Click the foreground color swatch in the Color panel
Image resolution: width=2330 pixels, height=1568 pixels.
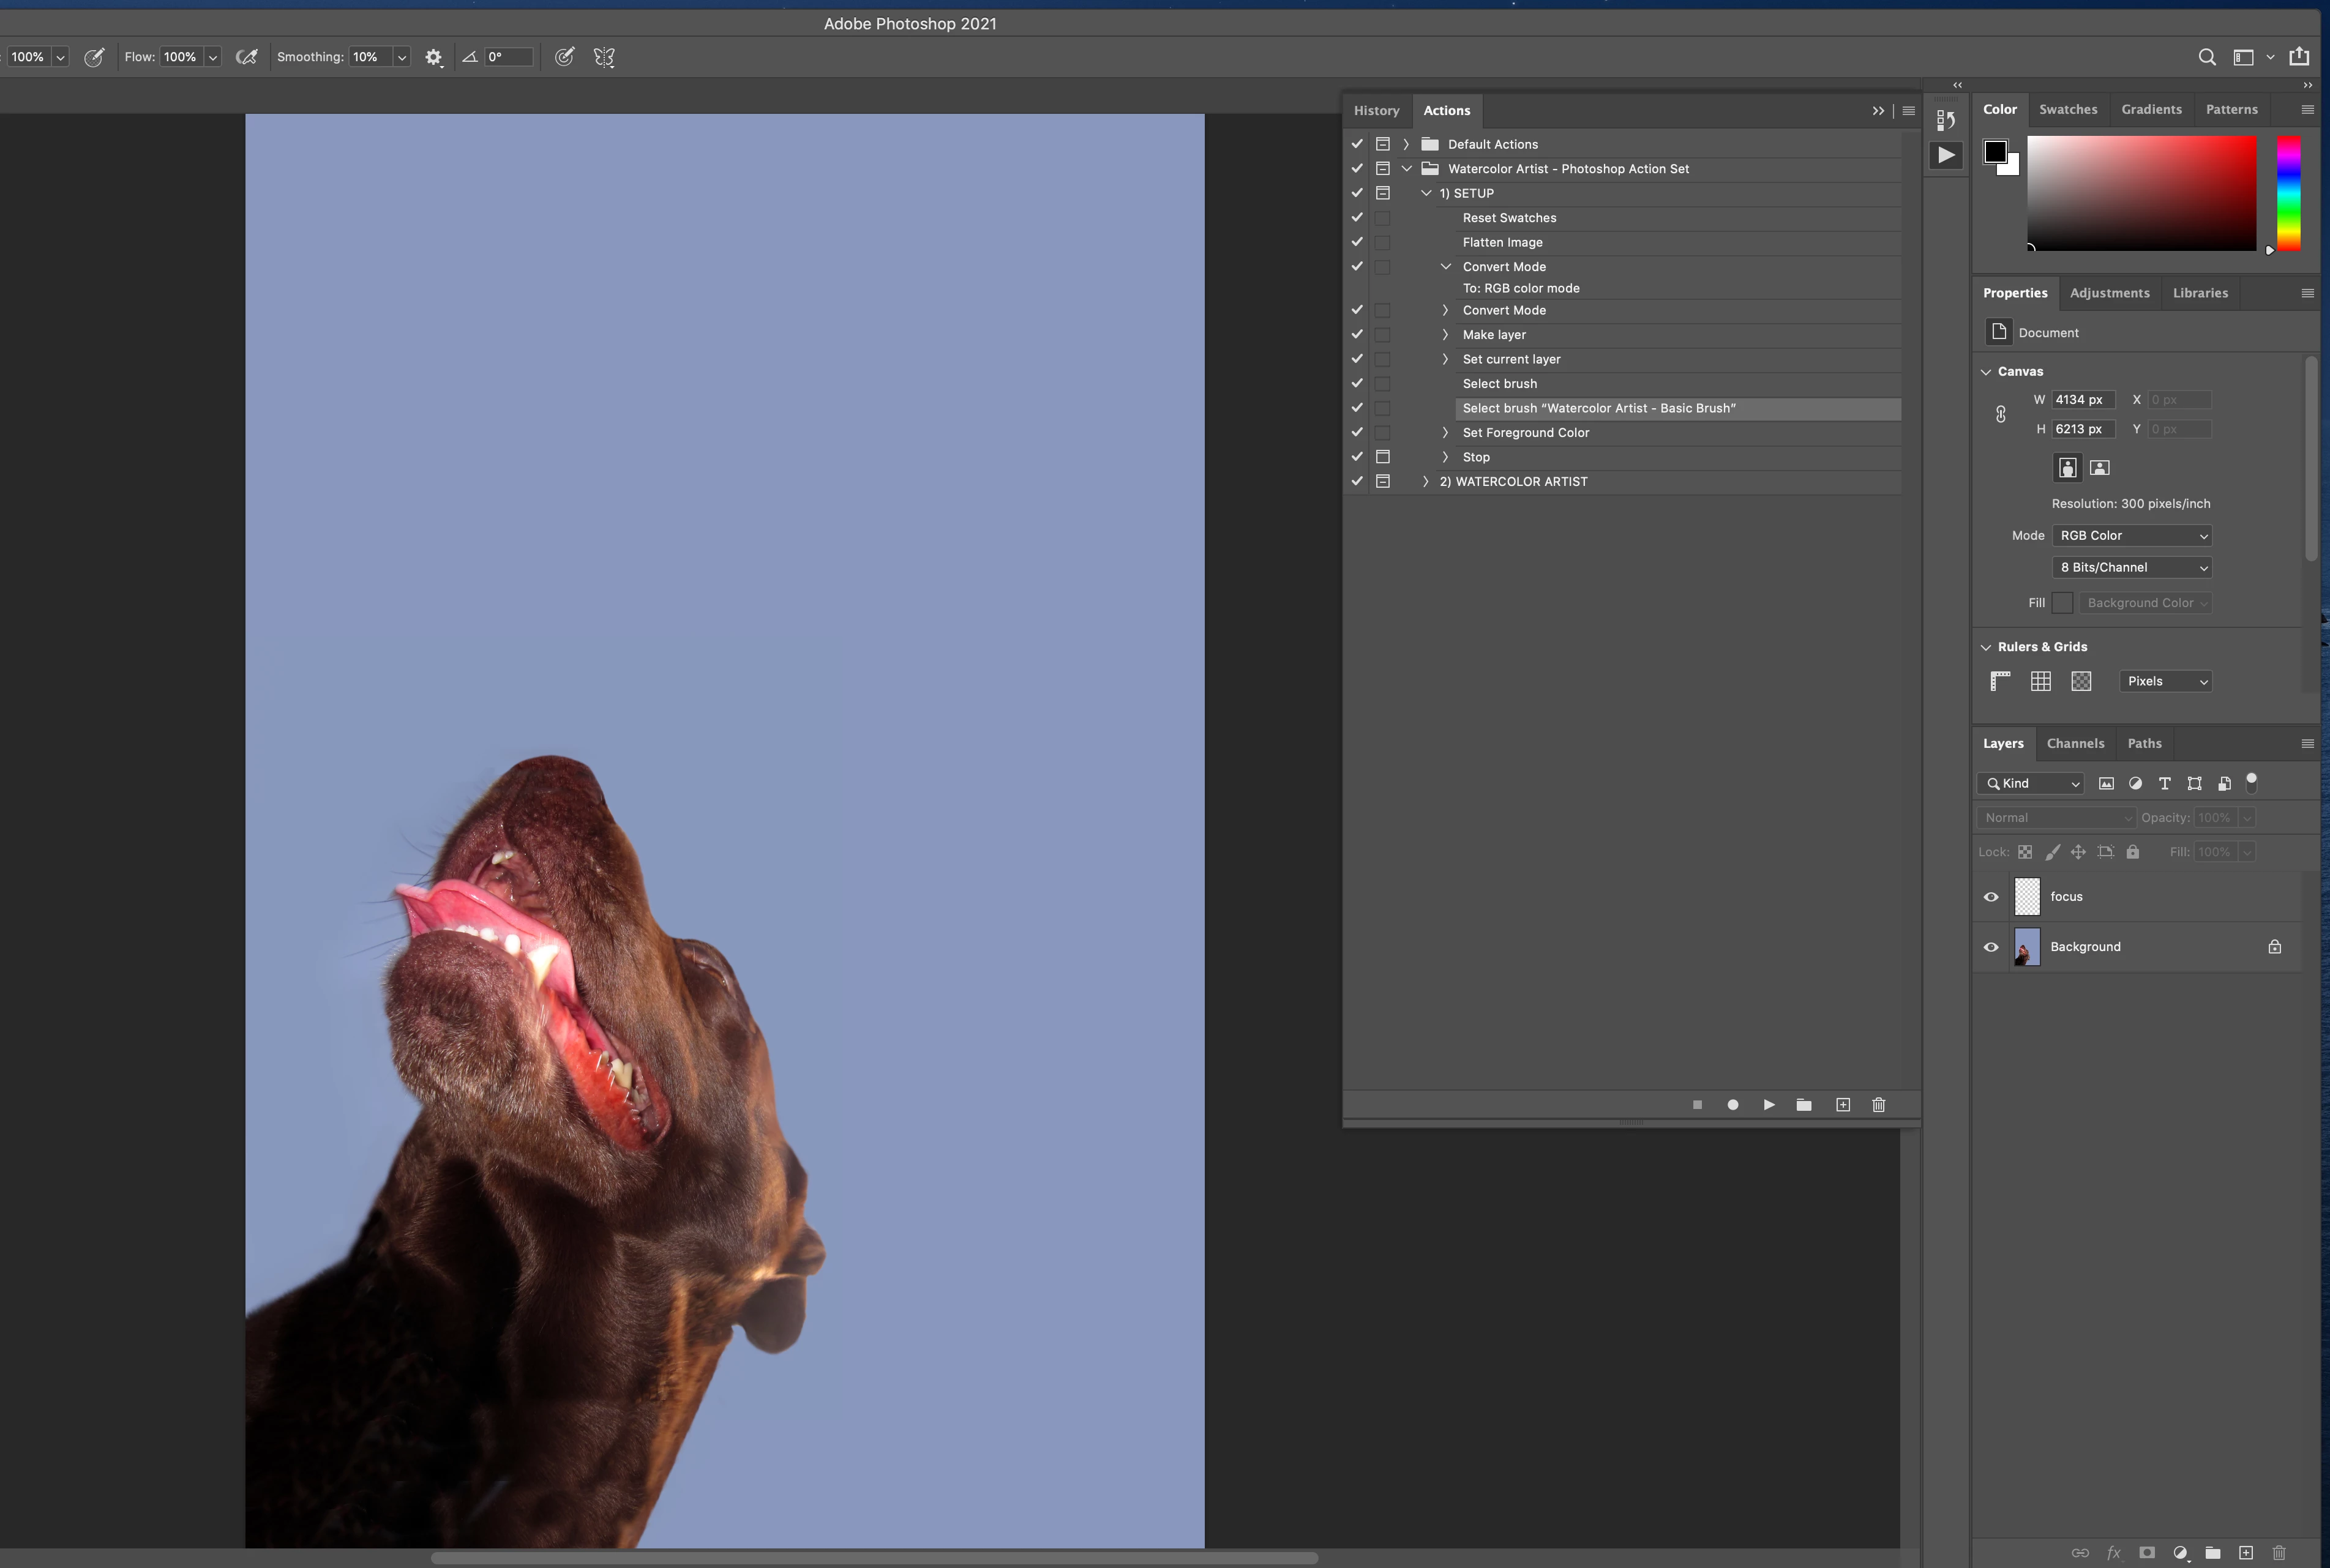click(1995, 152)
